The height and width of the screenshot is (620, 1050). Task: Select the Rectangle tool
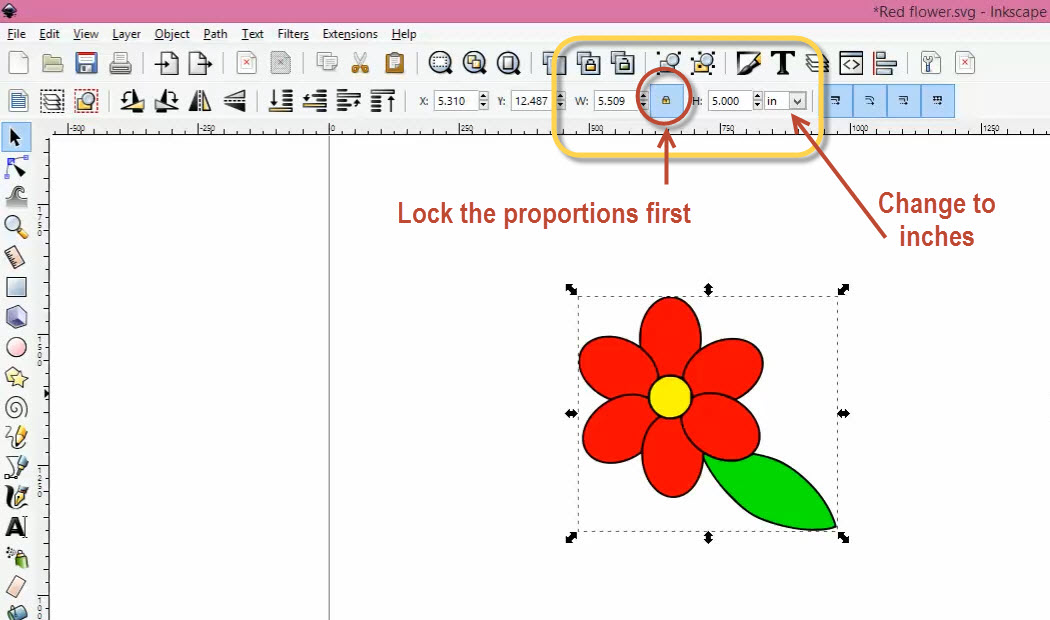(x=16, y=287)
